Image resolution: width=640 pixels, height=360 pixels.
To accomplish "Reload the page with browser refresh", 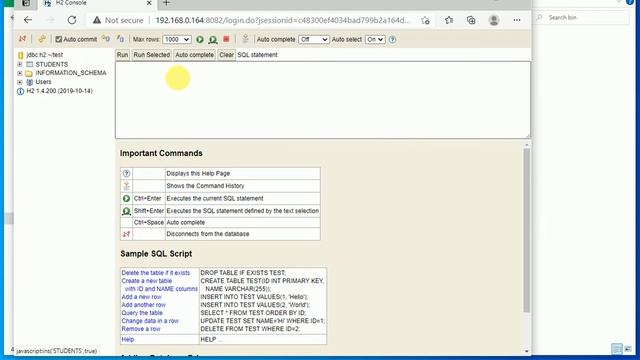I will pyautogui.click(x=72, y=20).
